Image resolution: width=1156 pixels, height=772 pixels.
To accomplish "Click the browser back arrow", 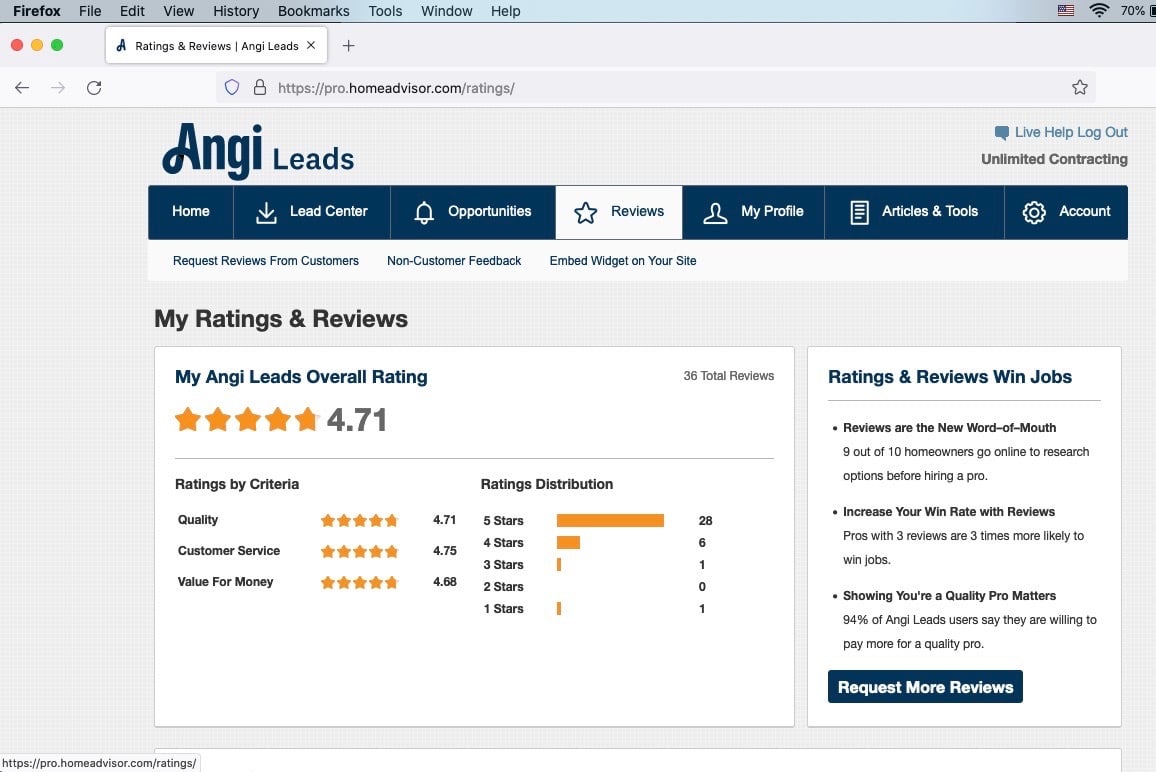I will (22, 88).
